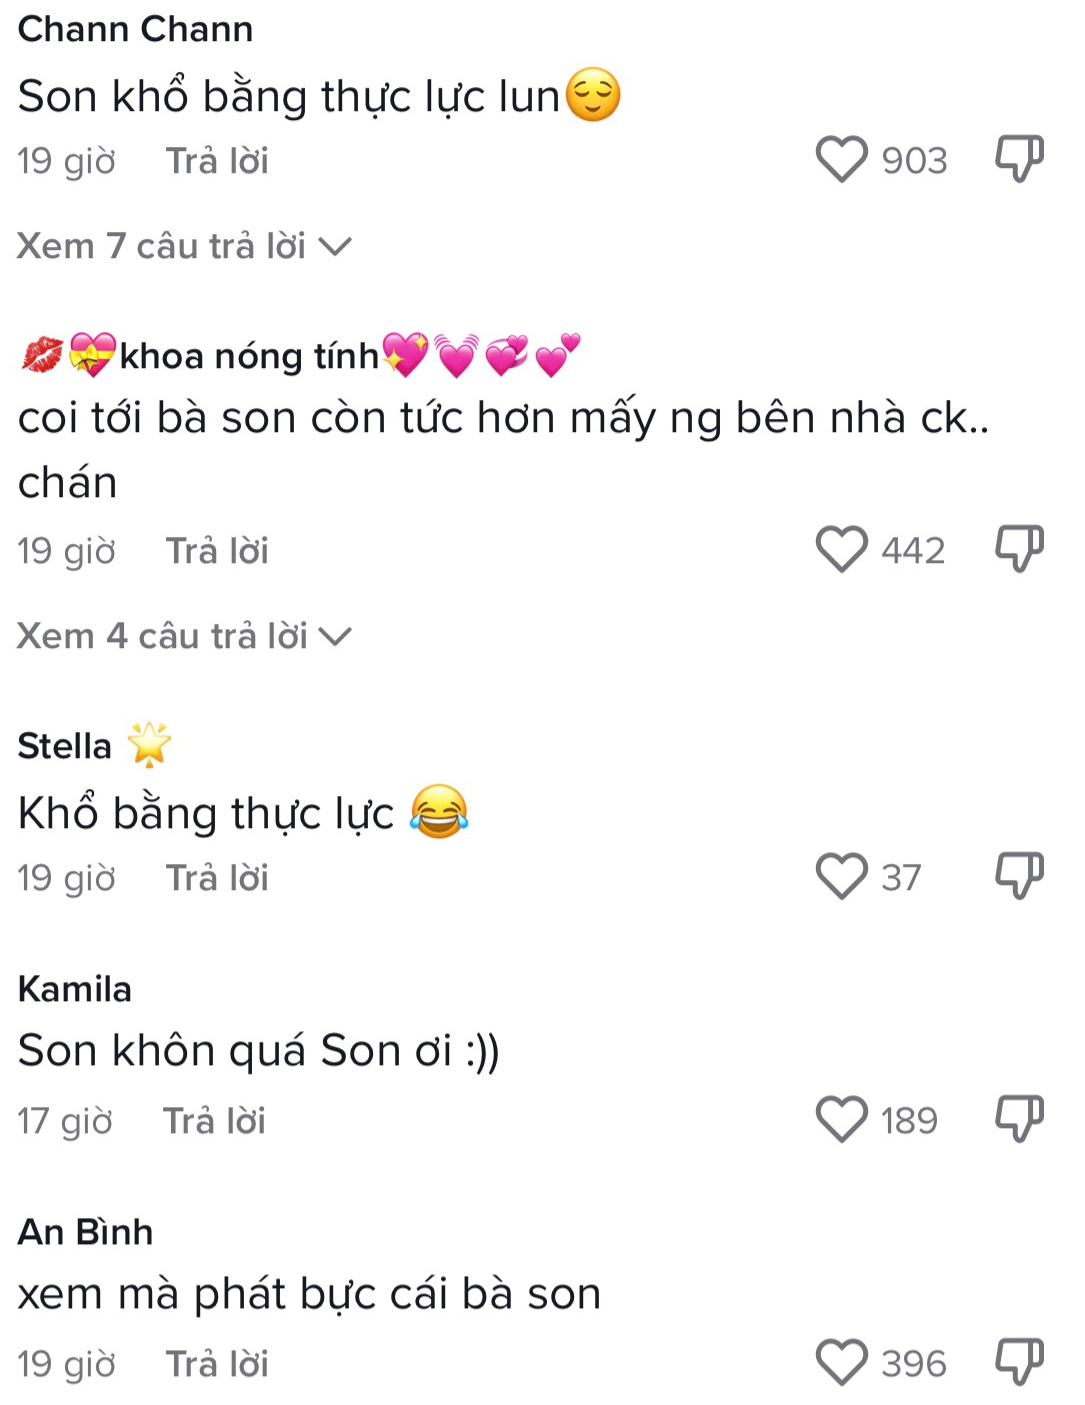Expand "Xem 7 câu trả lời" replies

pos(184,246)
